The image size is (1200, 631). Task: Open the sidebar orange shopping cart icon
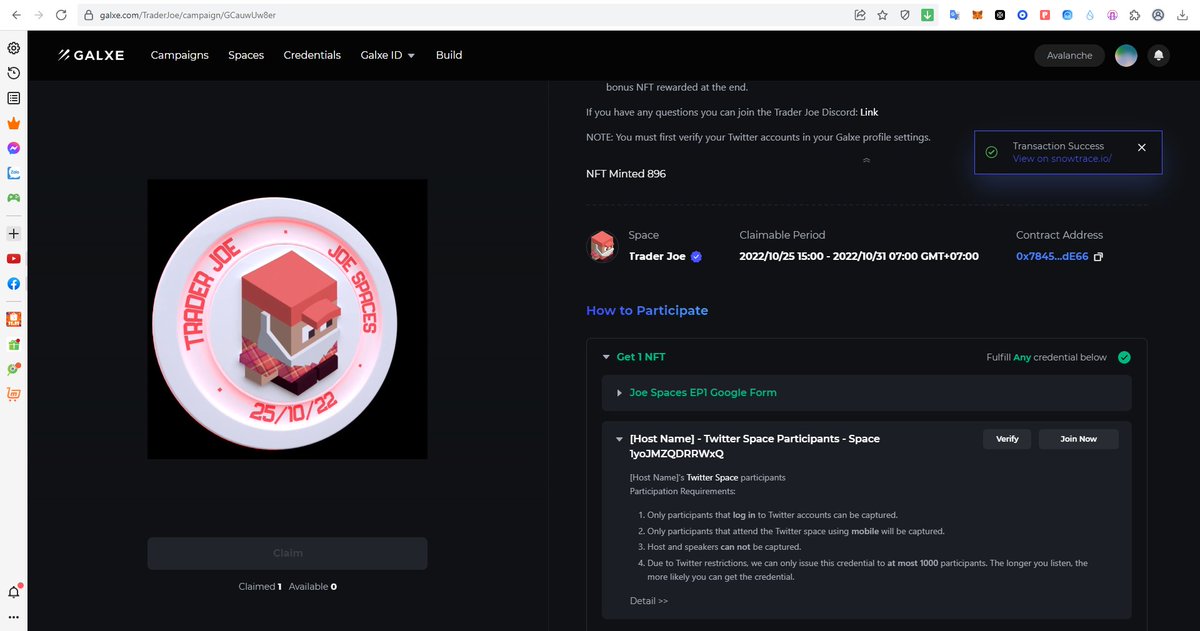(x=14, y=394)
